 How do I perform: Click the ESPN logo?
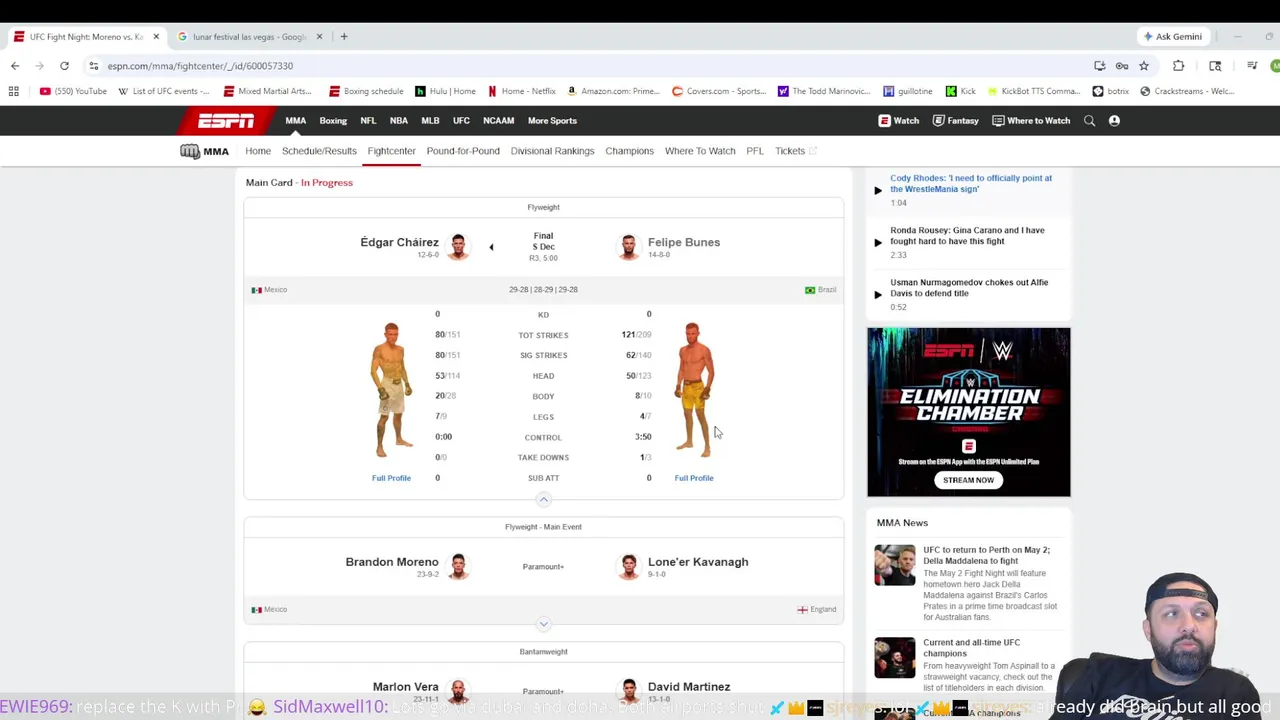coord(225,121)
